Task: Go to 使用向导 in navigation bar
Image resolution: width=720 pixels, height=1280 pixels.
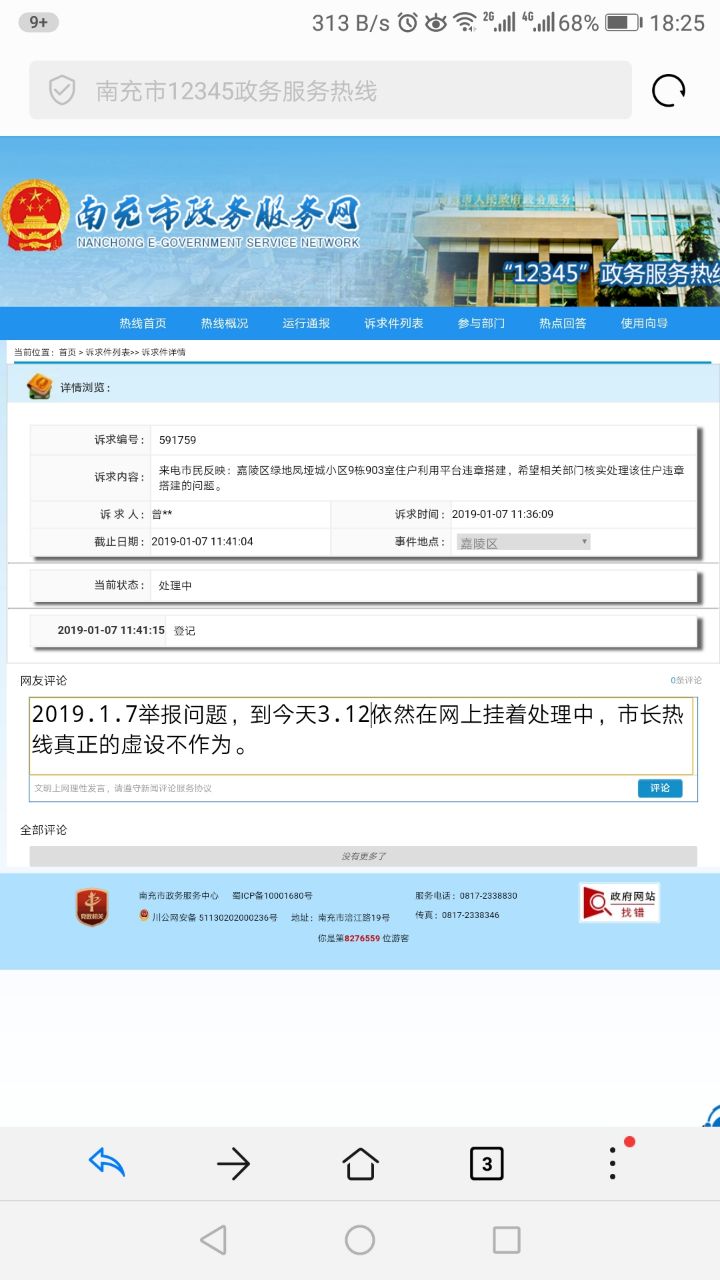Action: [644, 323]
